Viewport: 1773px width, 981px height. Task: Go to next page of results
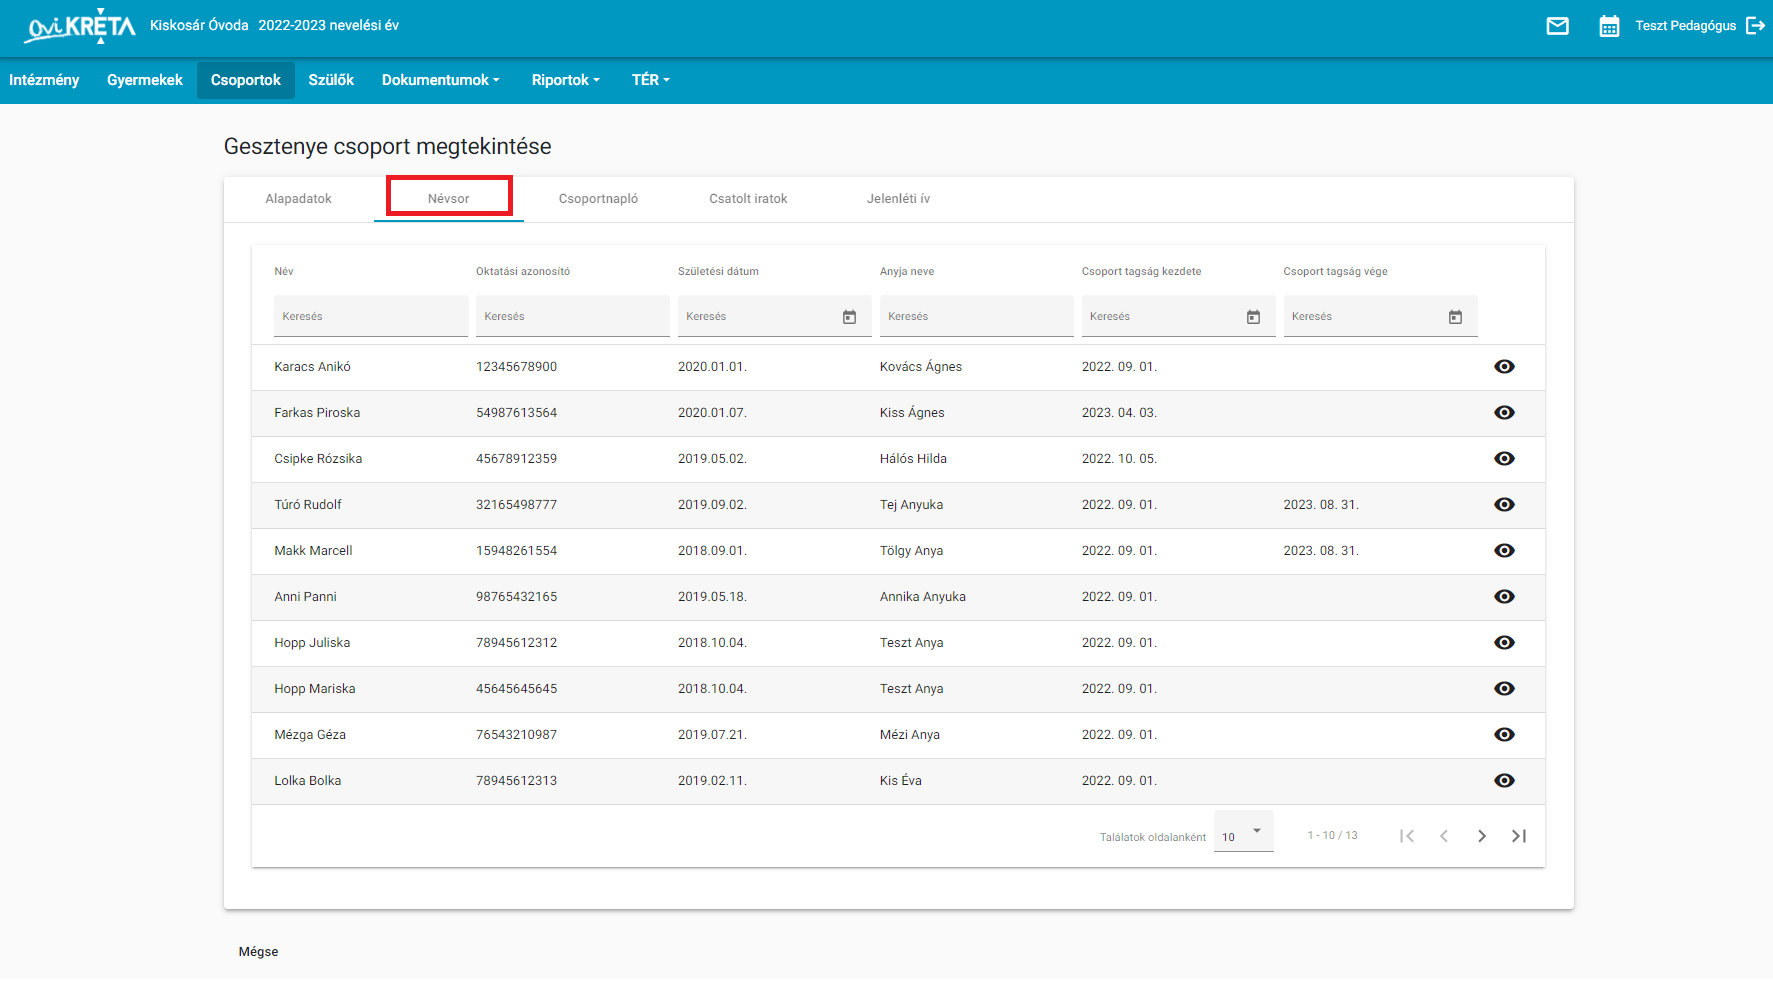click(1482, 836)
